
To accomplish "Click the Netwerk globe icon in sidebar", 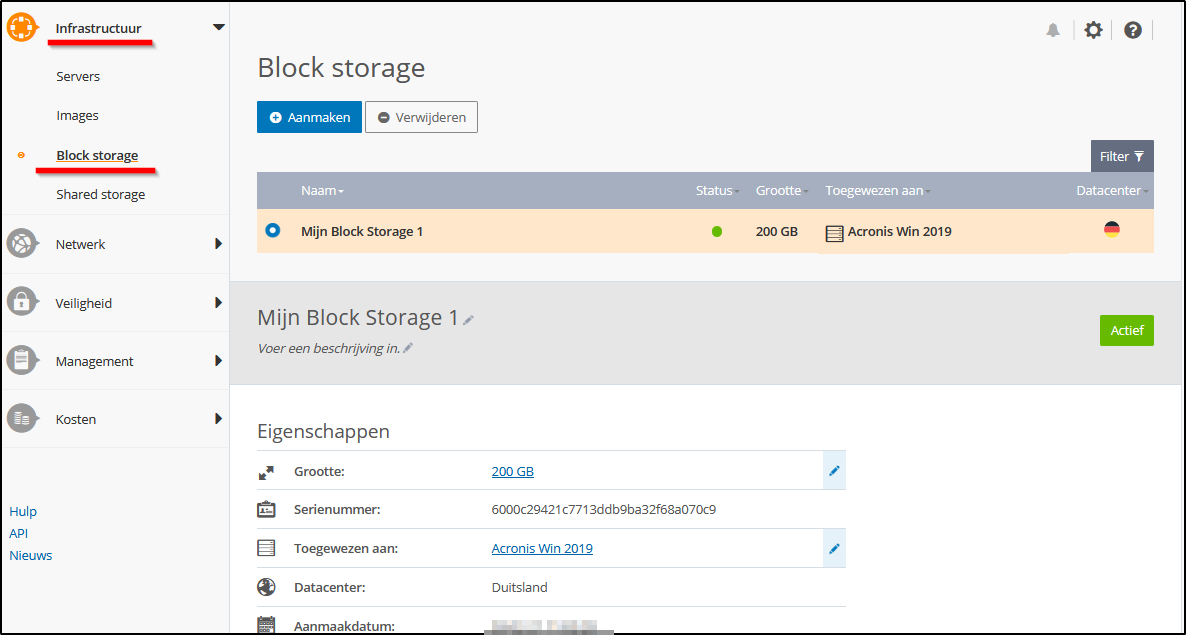I will coord(22,243).
